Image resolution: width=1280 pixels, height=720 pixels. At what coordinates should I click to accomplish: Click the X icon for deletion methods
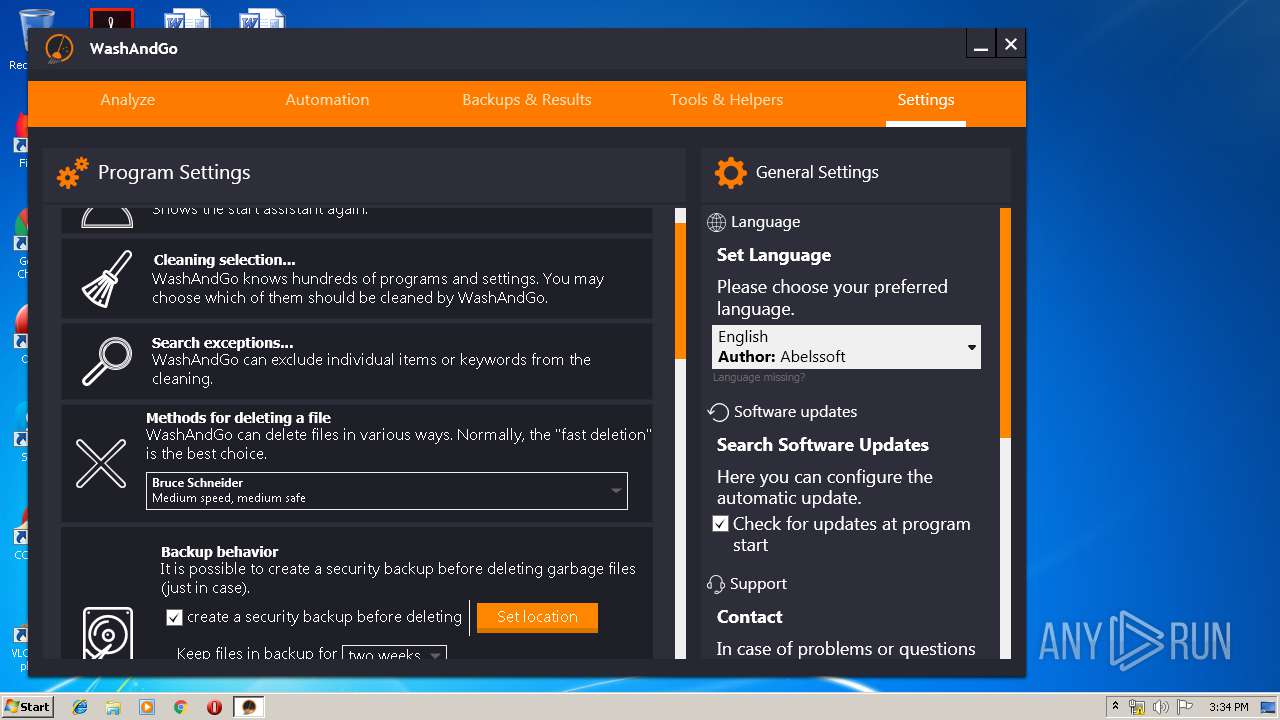pos(101,463)
